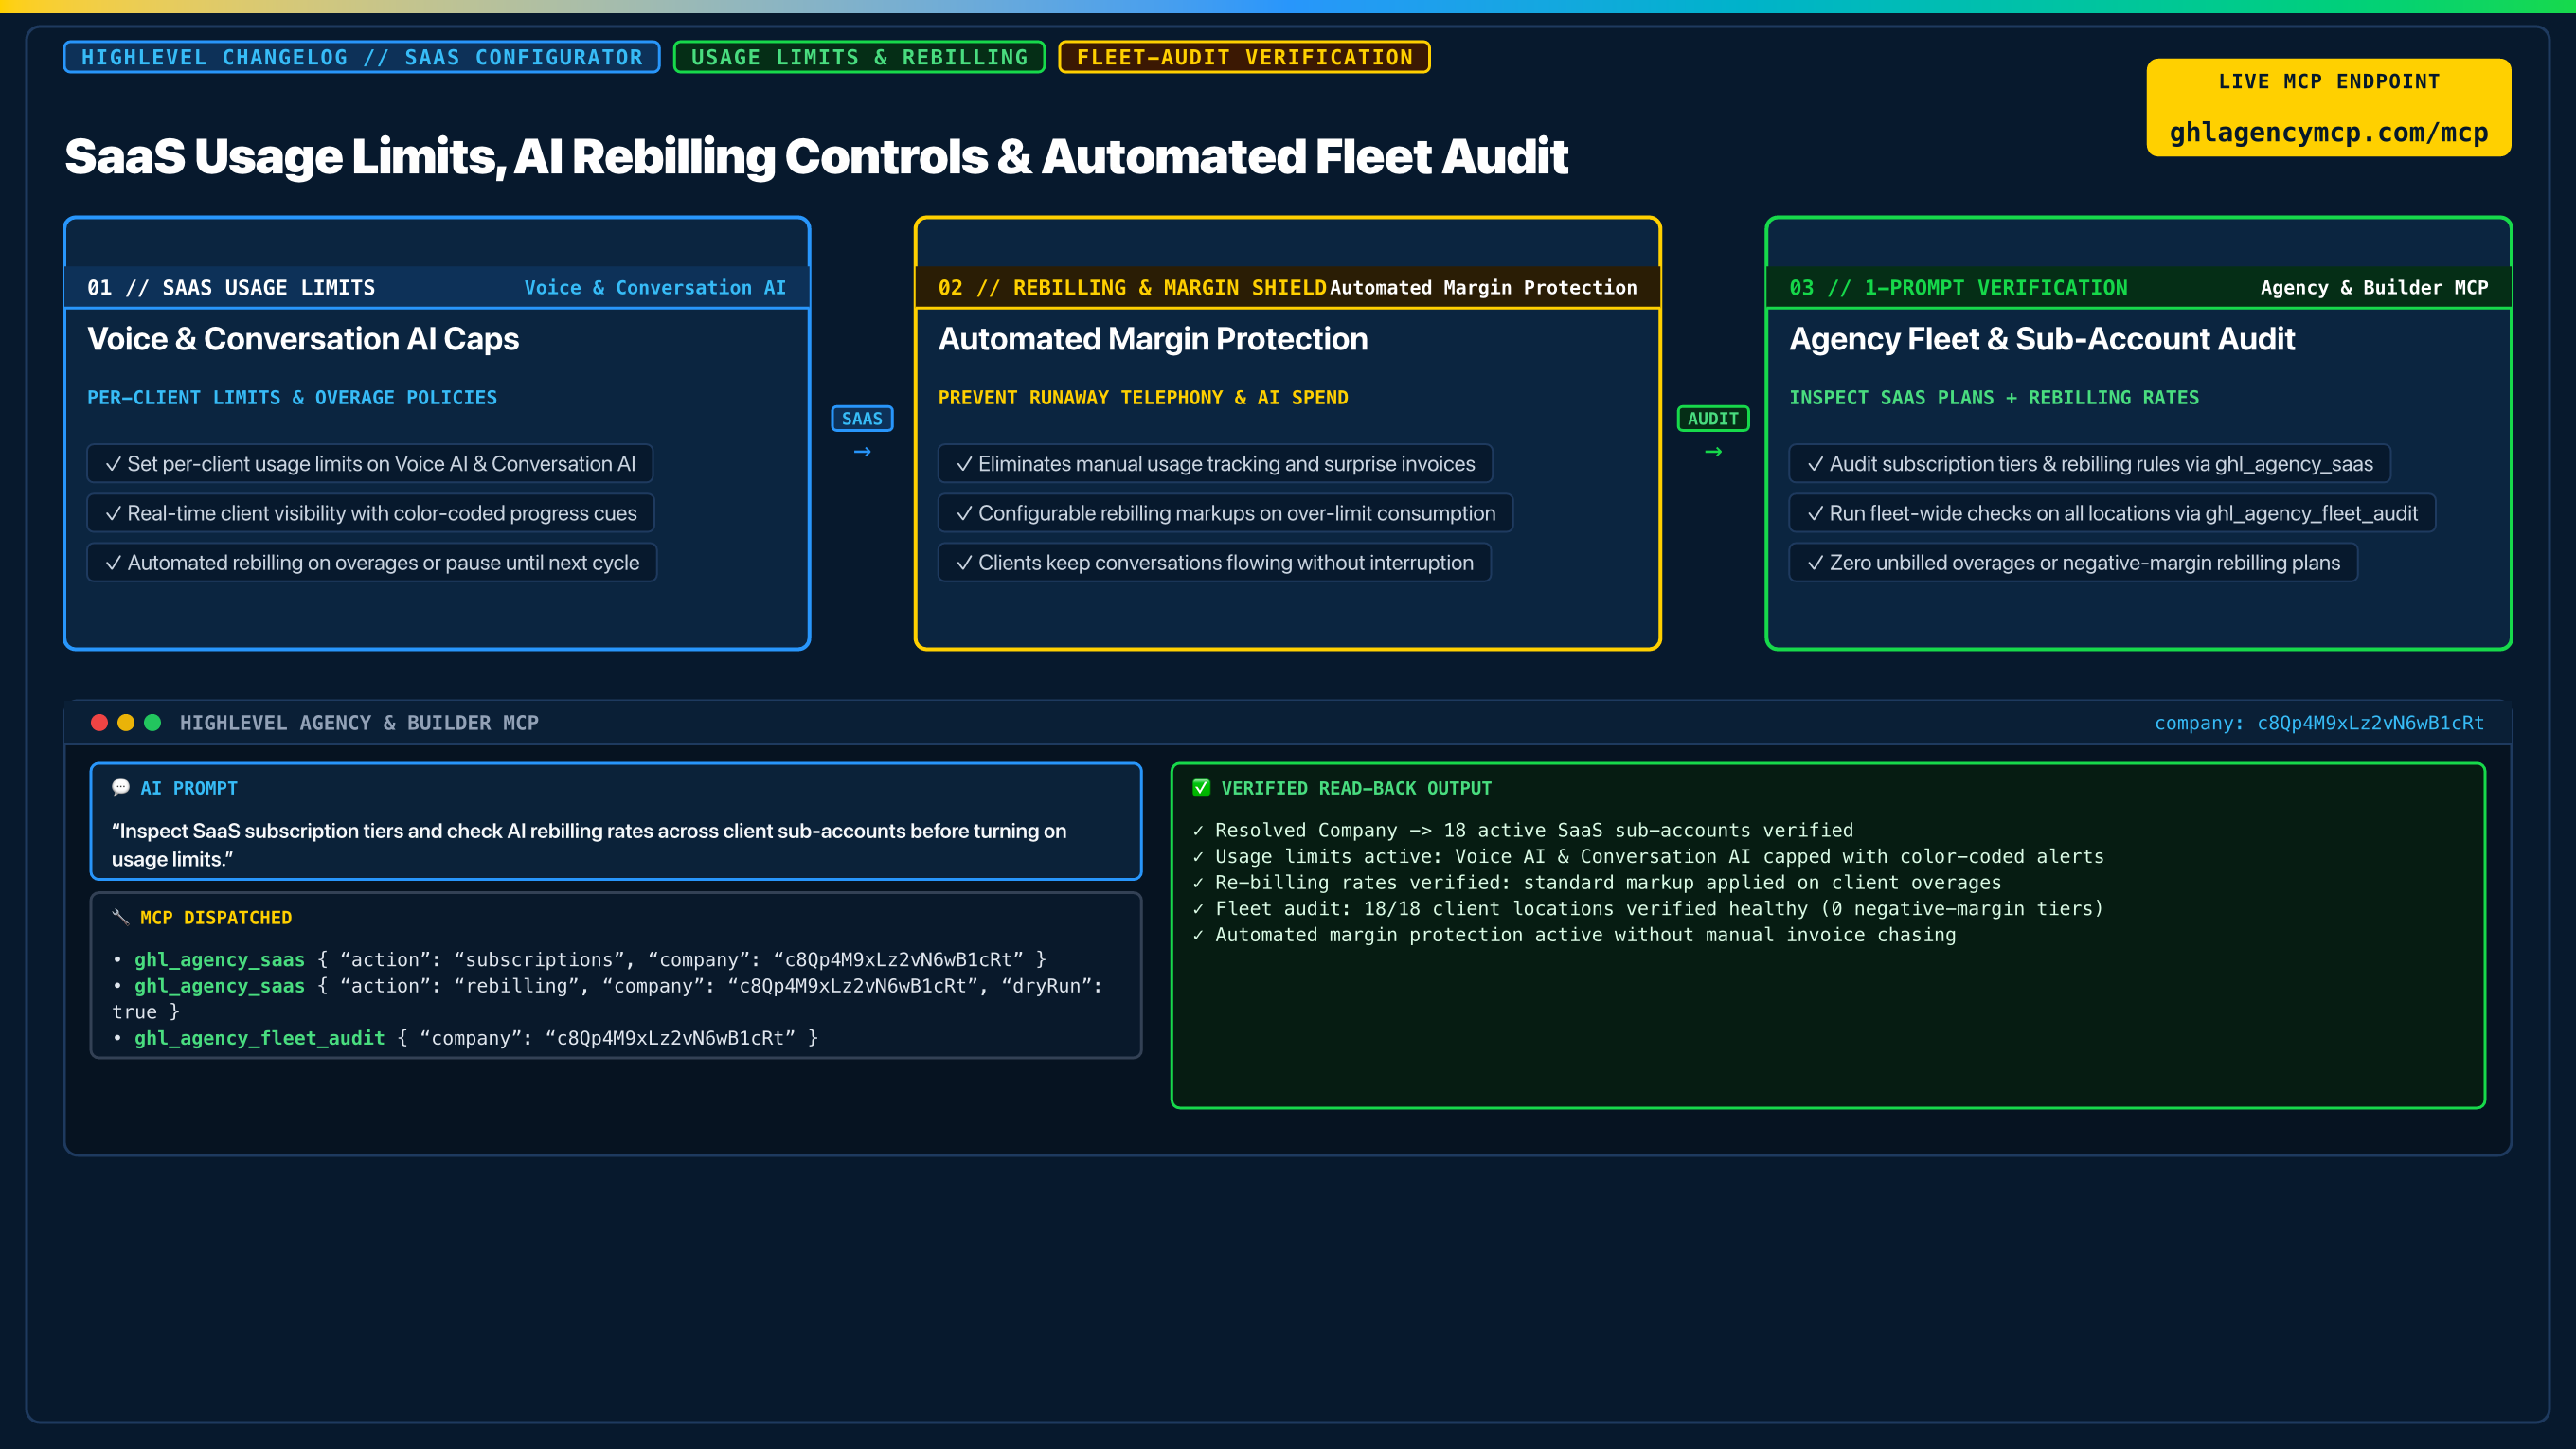The image size is (2576, 1449).
Task: Click Resolved Company 18 active sub-accounts line
Action: (x=1523, y=830)
